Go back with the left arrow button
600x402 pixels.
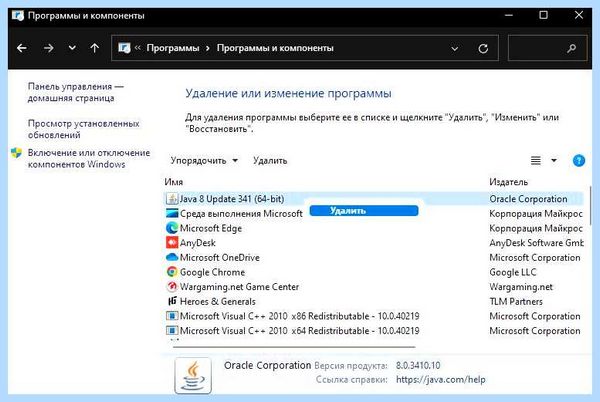(22, 48)
